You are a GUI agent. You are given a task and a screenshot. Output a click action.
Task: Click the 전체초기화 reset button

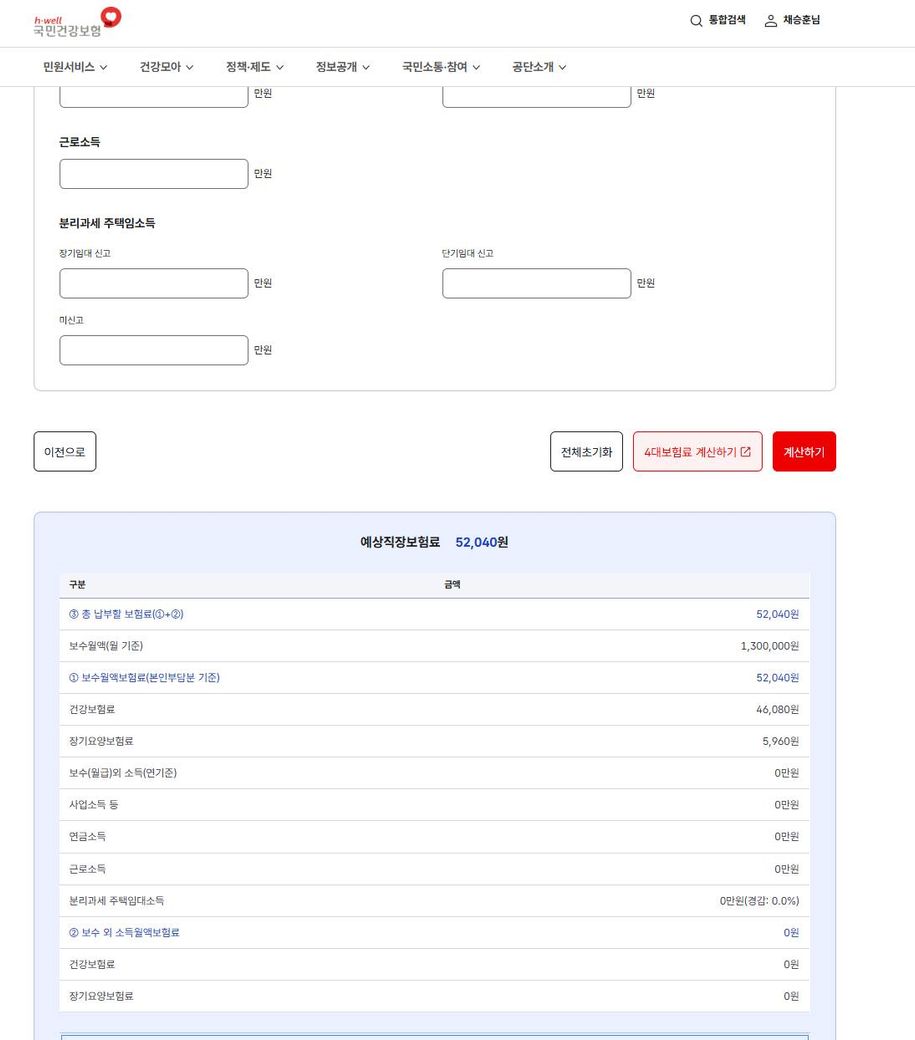click(586, 452)
